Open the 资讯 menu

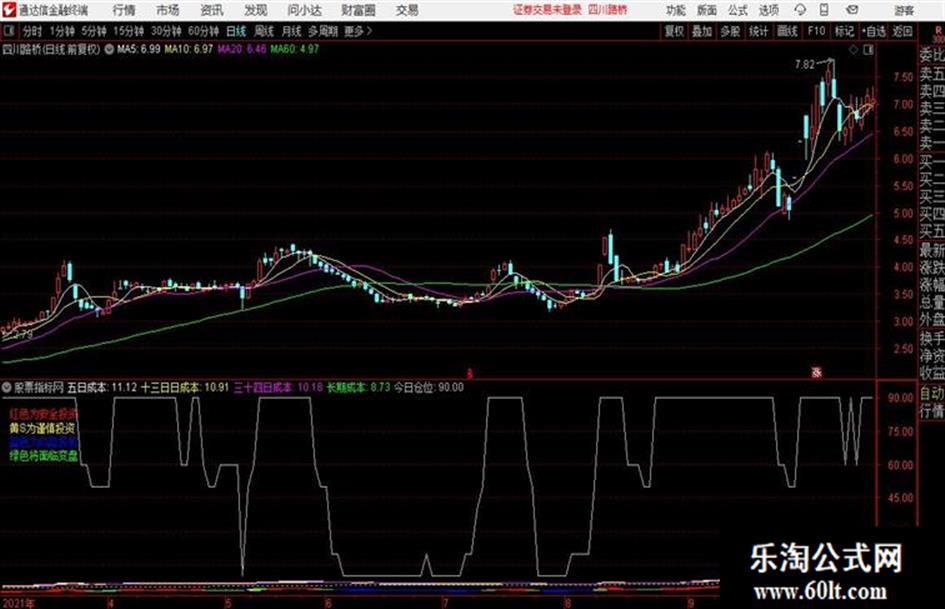click(x=212, y=10)
